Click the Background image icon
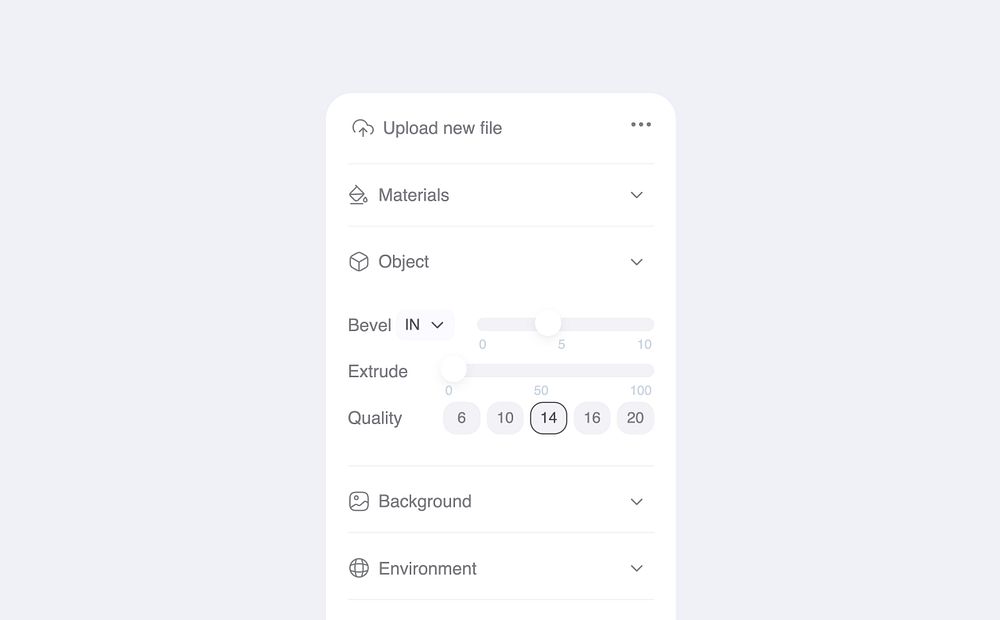This screenshot has height=620, width=1000. click(358, 502)
